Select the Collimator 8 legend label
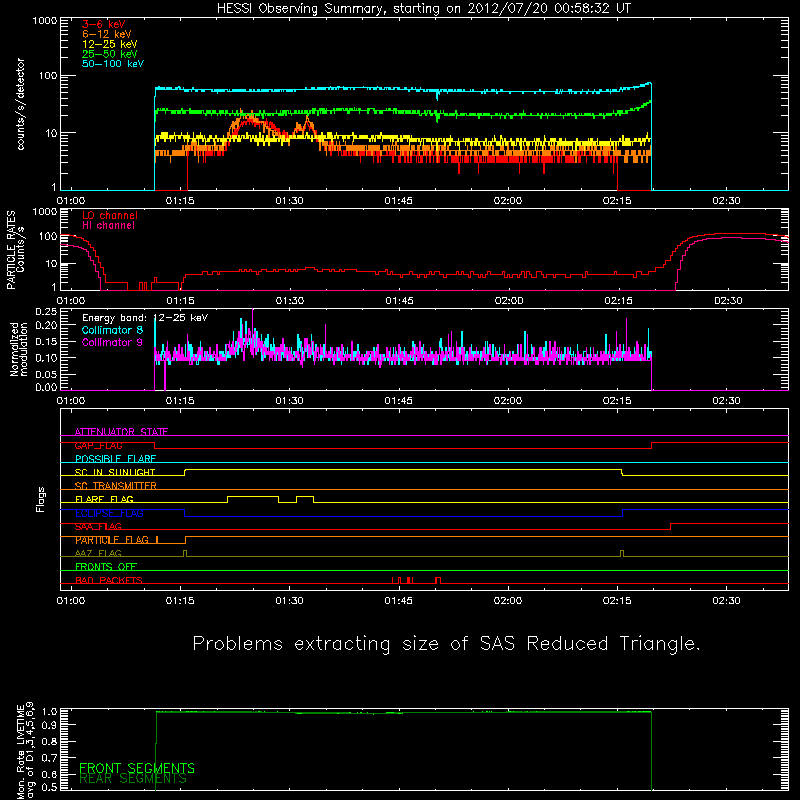Viewport: 800px width, 800px height. 112,330
